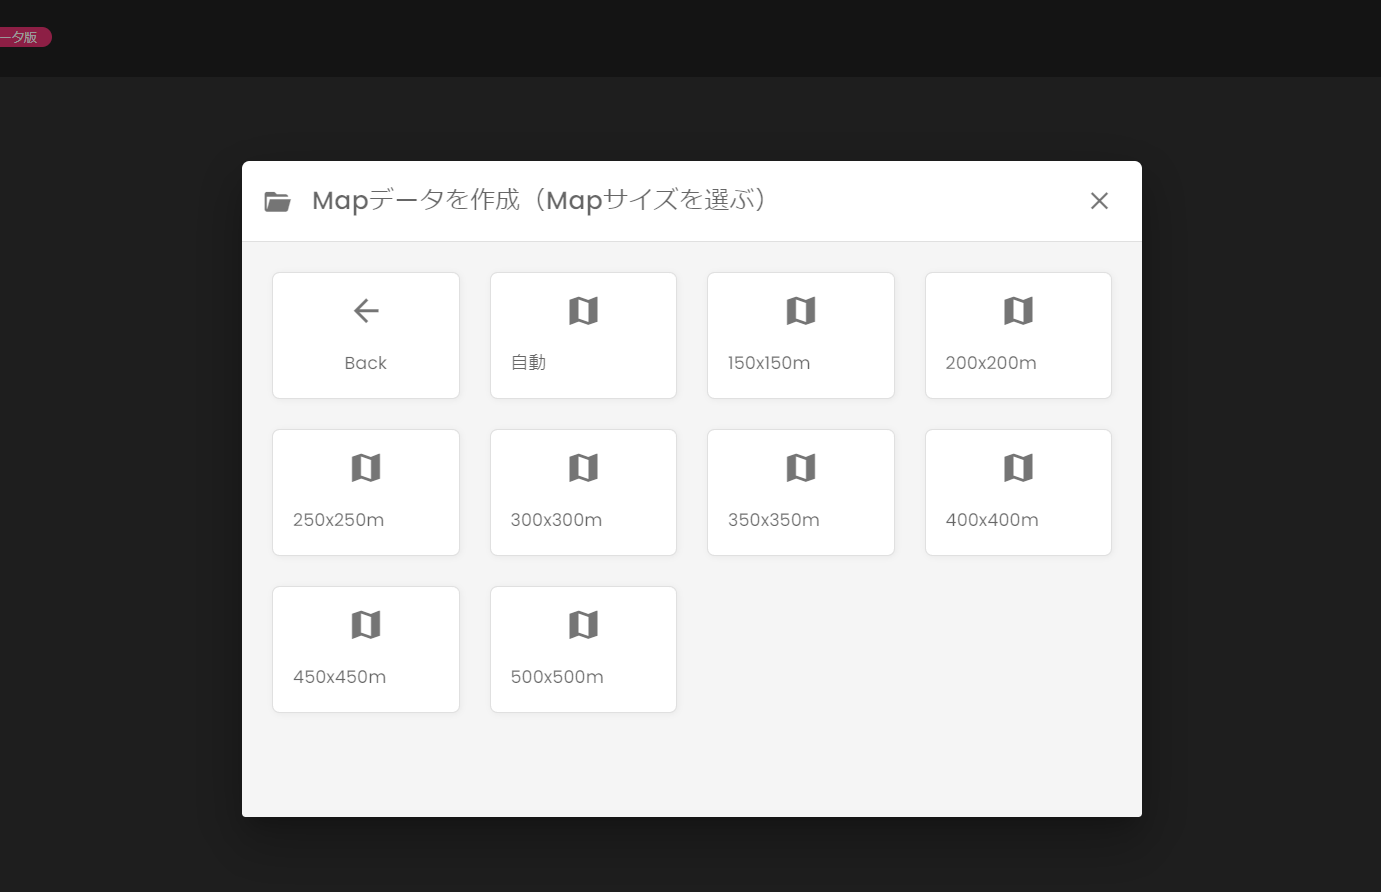Select the 200x200m map size
This screenshot has width=1381, height=892.
point(1018,335)
